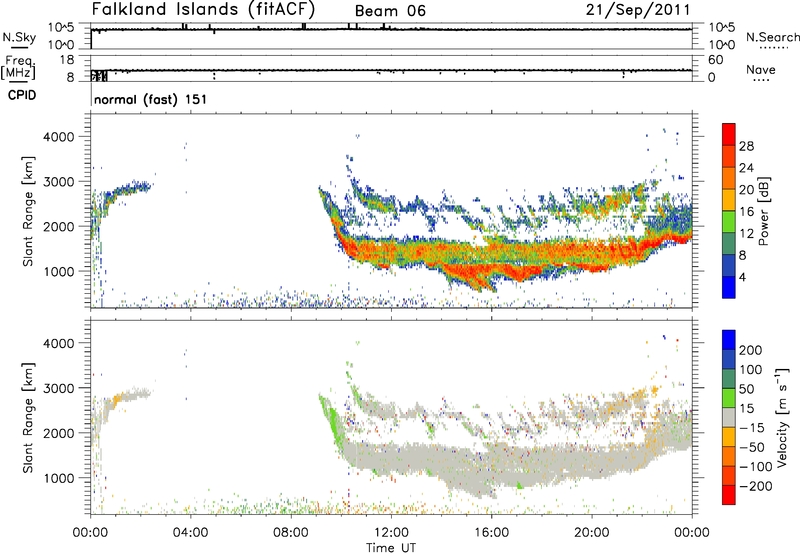Click the '-200' tick on velocity colorbar
Viewport: 800px width, 554px height.
click(756, 486)
